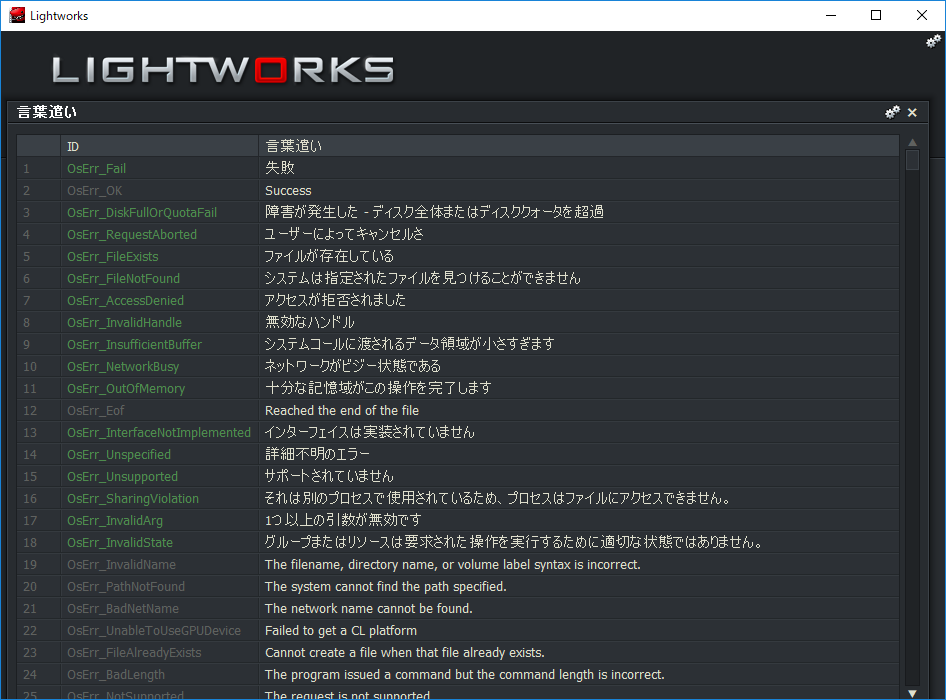
Task: Select OsErr_Unspecified entry
Action: pyautogui.click(x=159, y=455)
